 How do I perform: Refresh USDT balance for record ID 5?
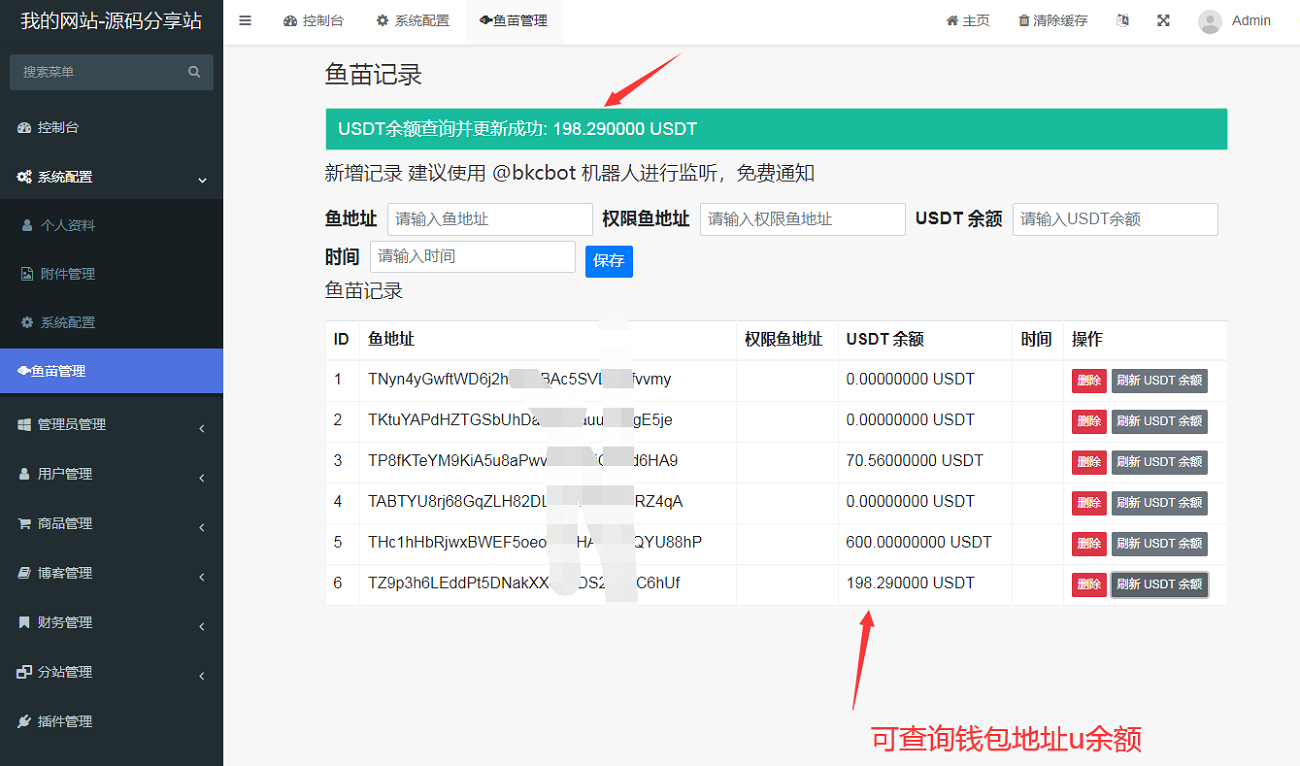(1159, 544)
